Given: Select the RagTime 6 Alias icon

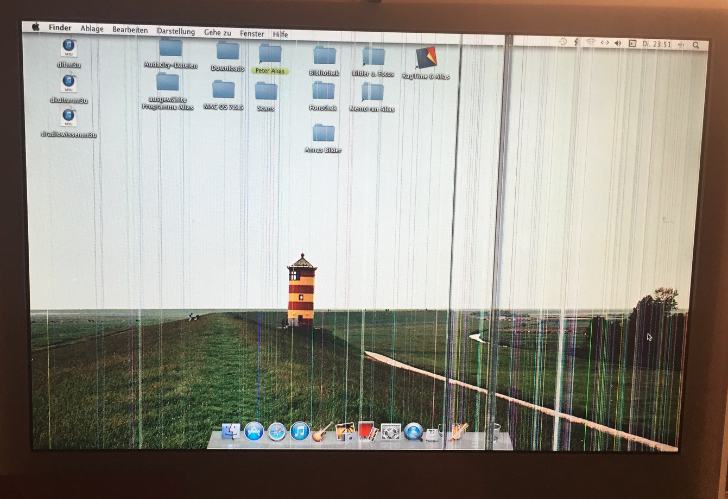Looking at the screenshot, I should click(425, 57).
